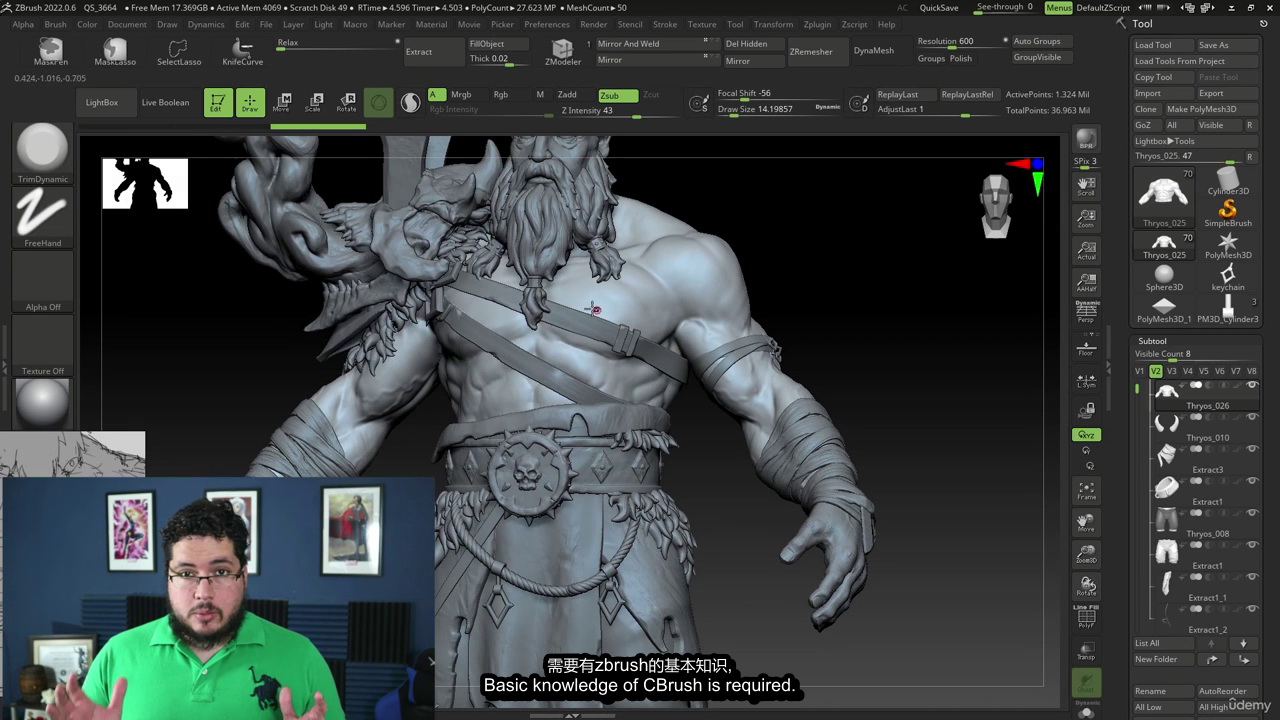Select the PM3D_Cylinder3 tool icon
This screenshot has height=720, width=1280.
pos(1228,310)
